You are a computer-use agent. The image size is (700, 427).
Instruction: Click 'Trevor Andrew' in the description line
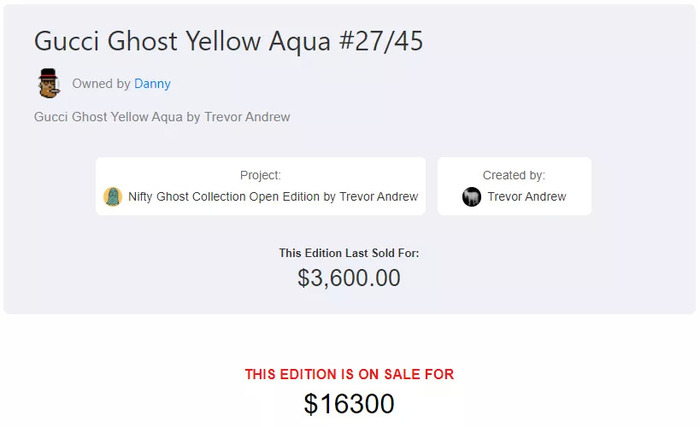247,117
